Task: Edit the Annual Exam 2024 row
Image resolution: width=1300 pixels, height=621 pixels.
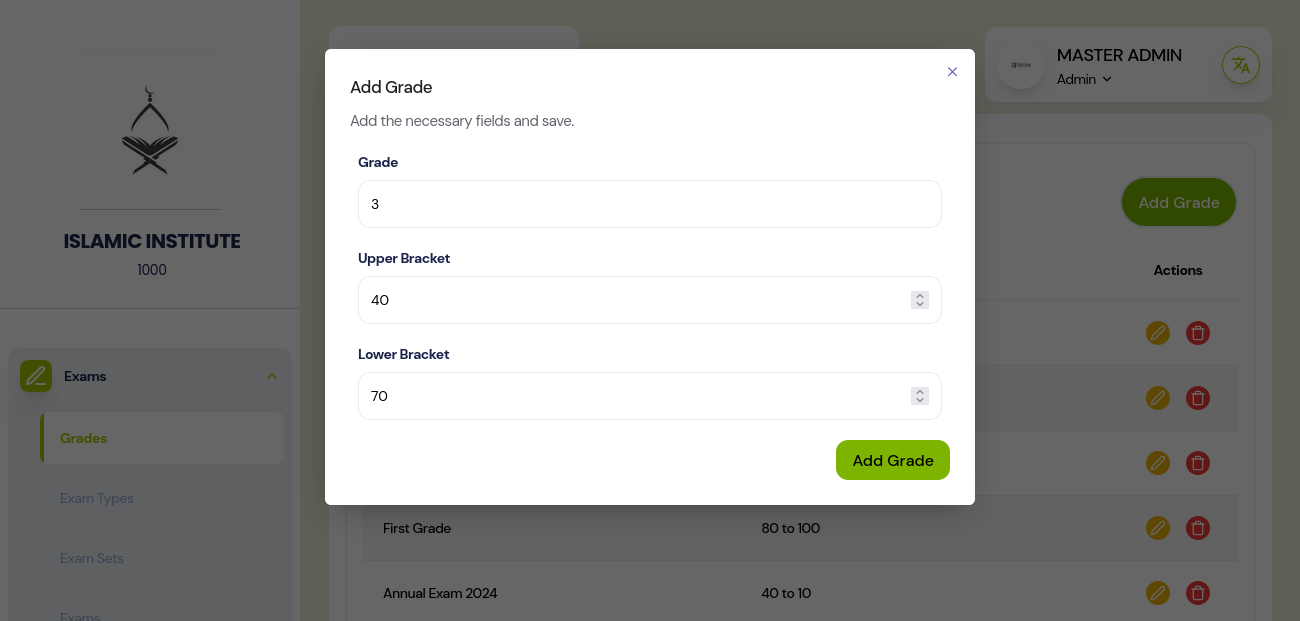Action: (1157, 593)
